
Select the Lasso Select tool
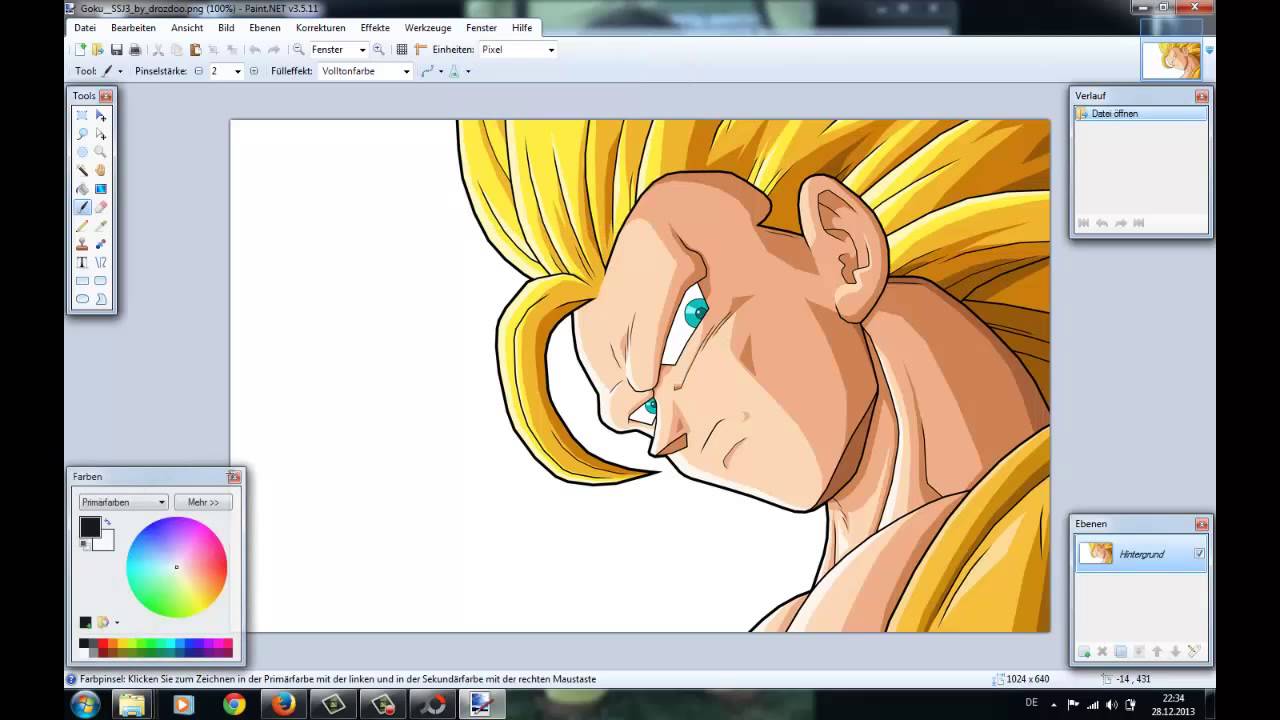[82, 133]
